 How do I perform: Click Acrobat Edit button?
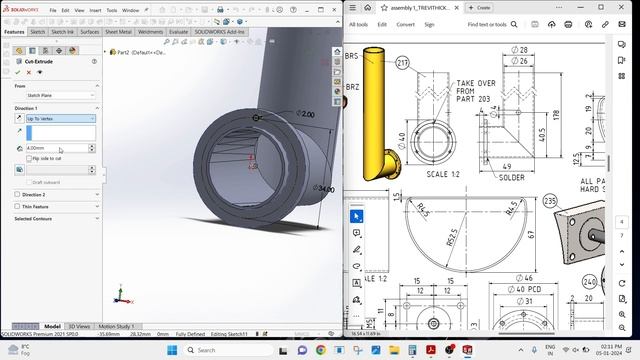coord(382,24)
